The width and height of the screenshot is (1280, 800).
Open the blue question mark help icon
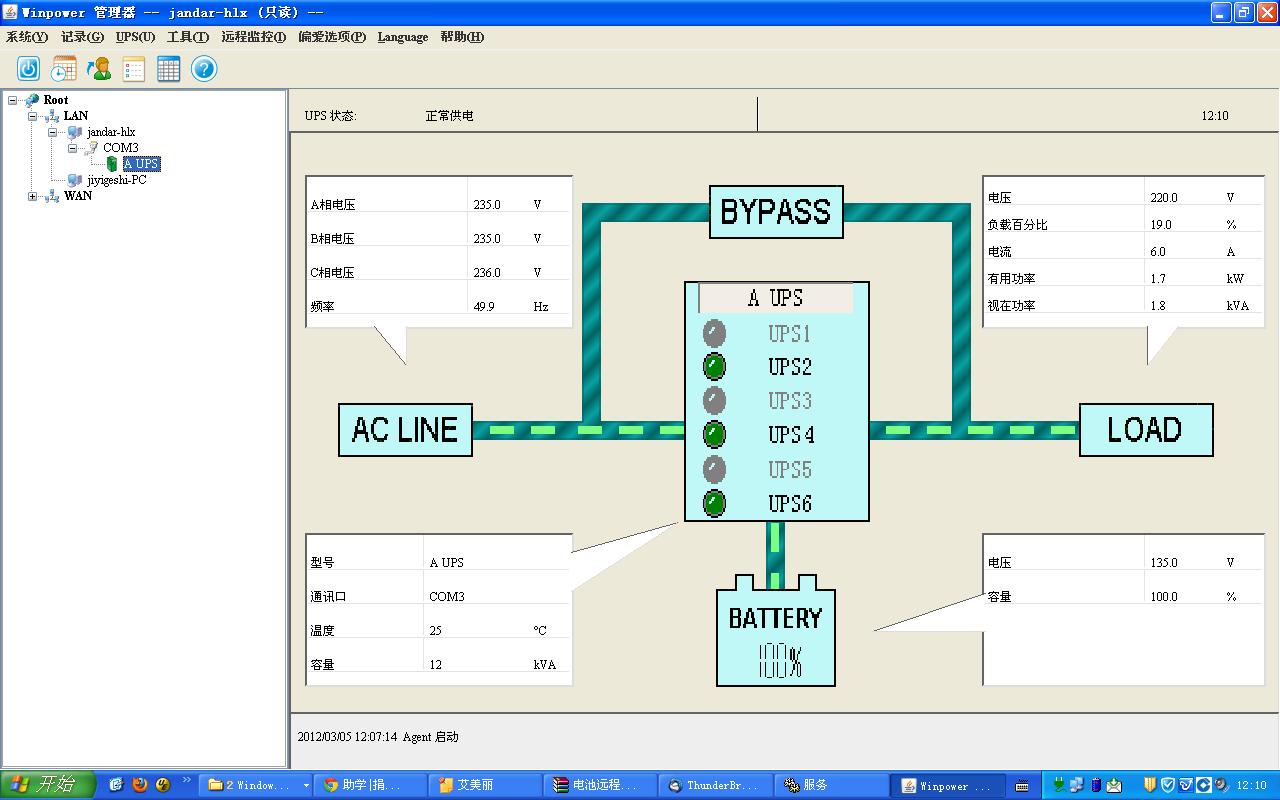(204, 68)
